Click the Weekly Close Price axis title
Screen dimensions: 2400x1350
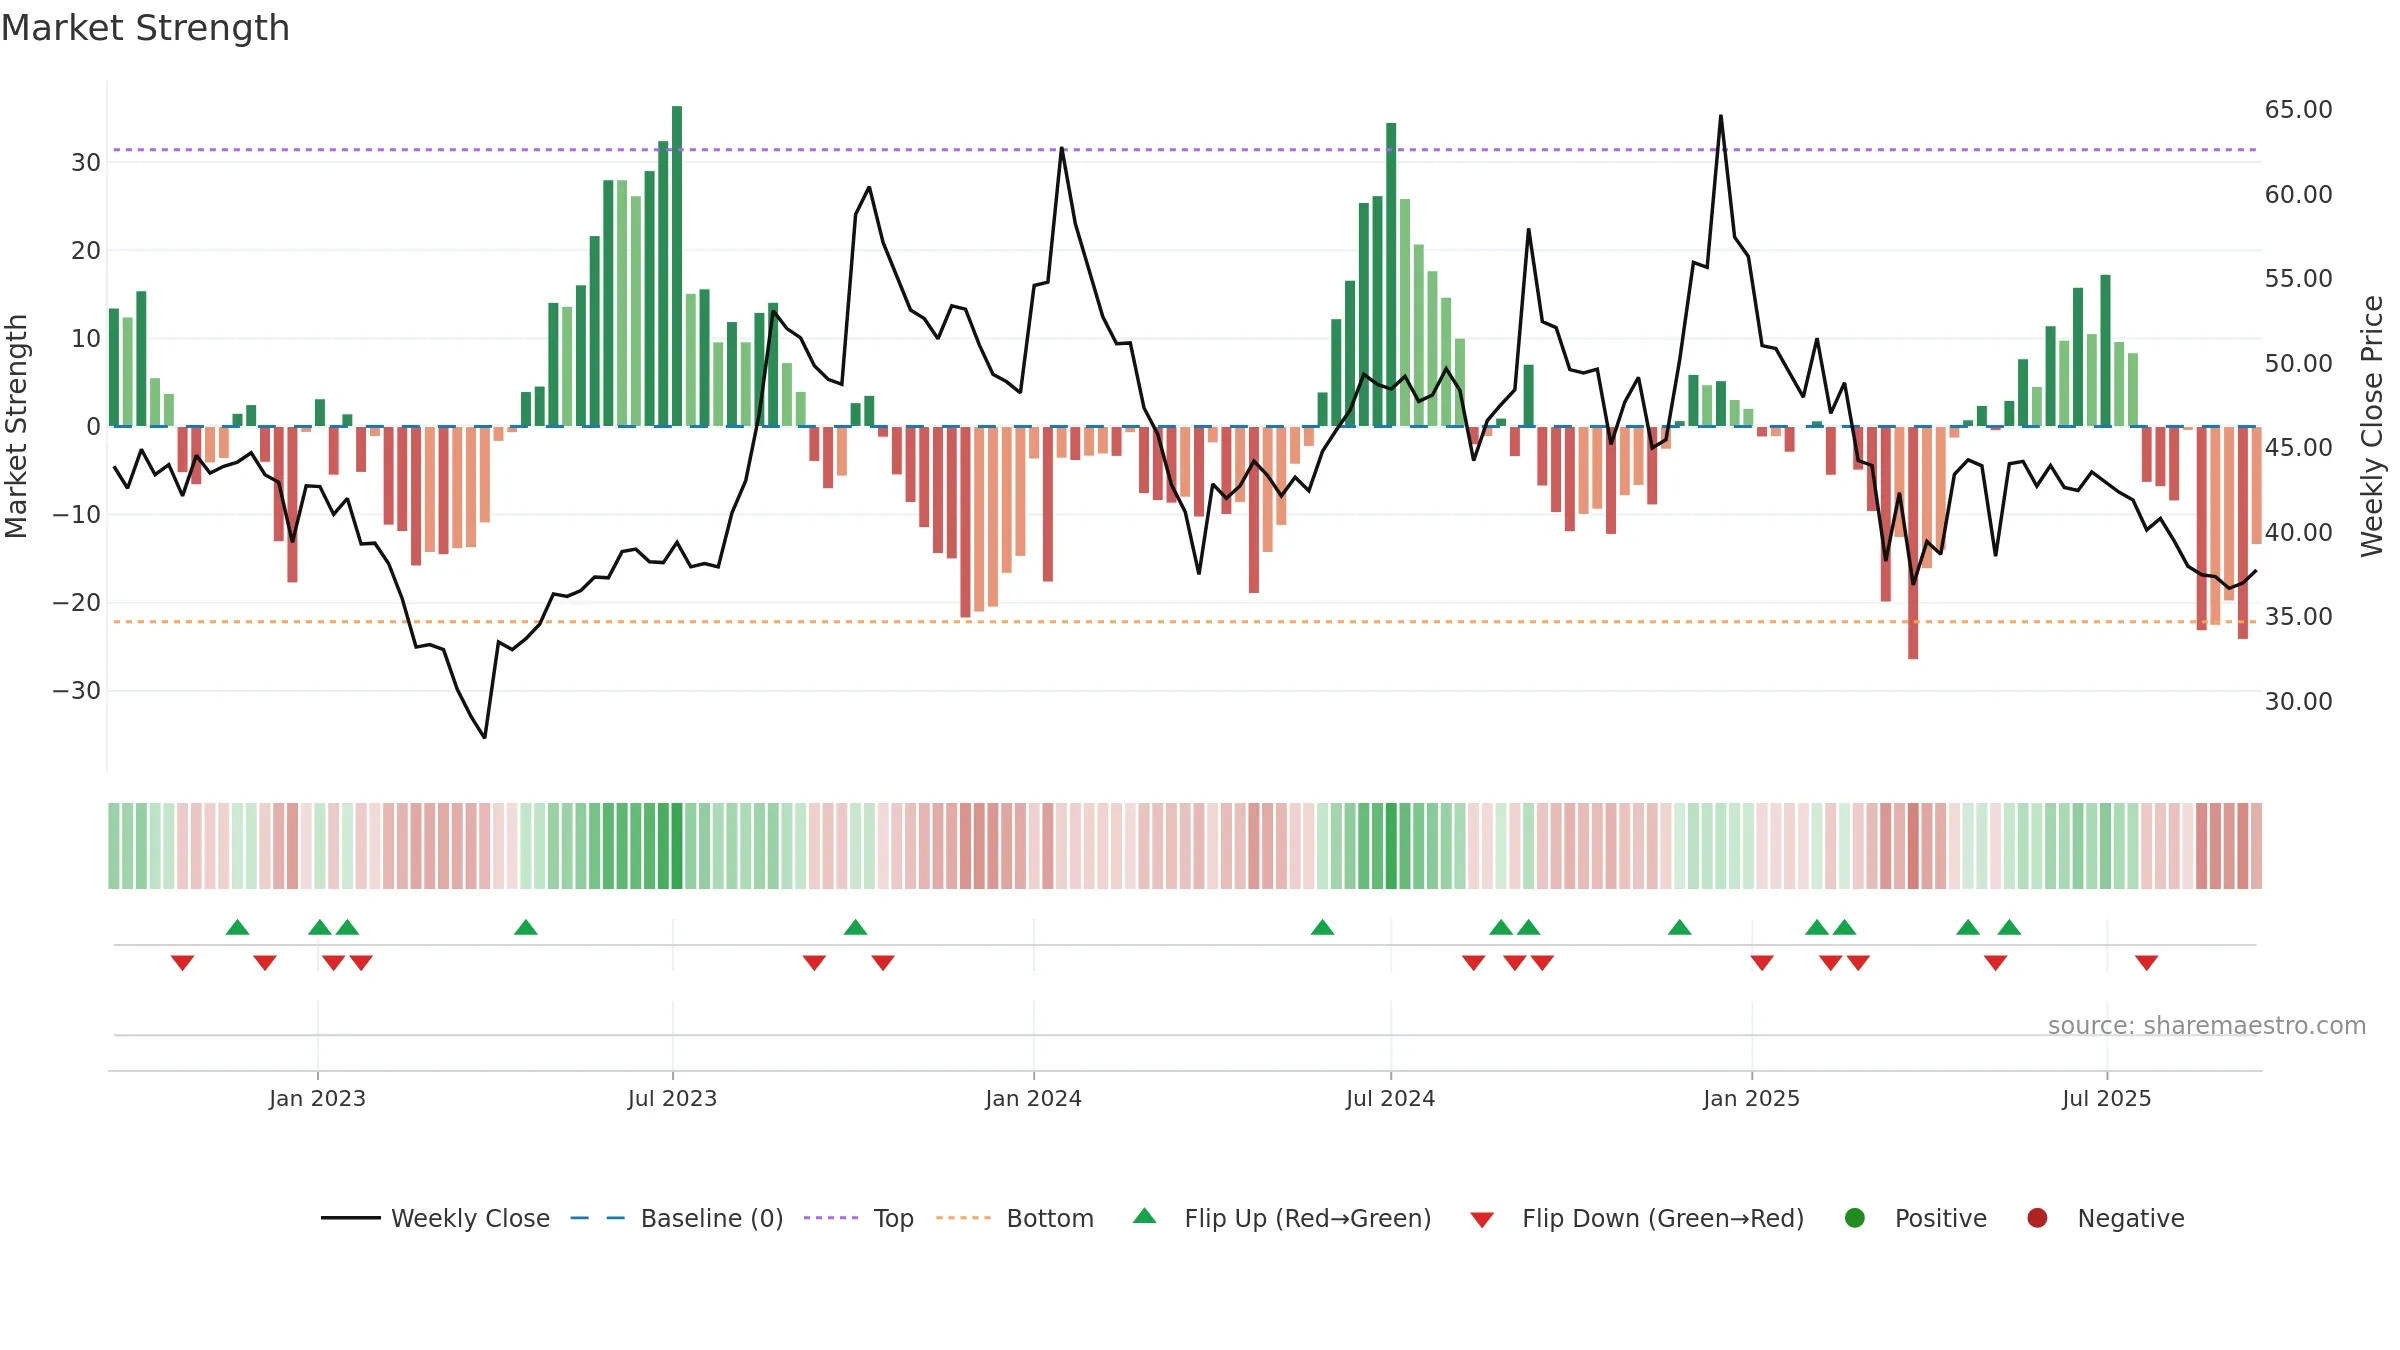(2372, 426)
